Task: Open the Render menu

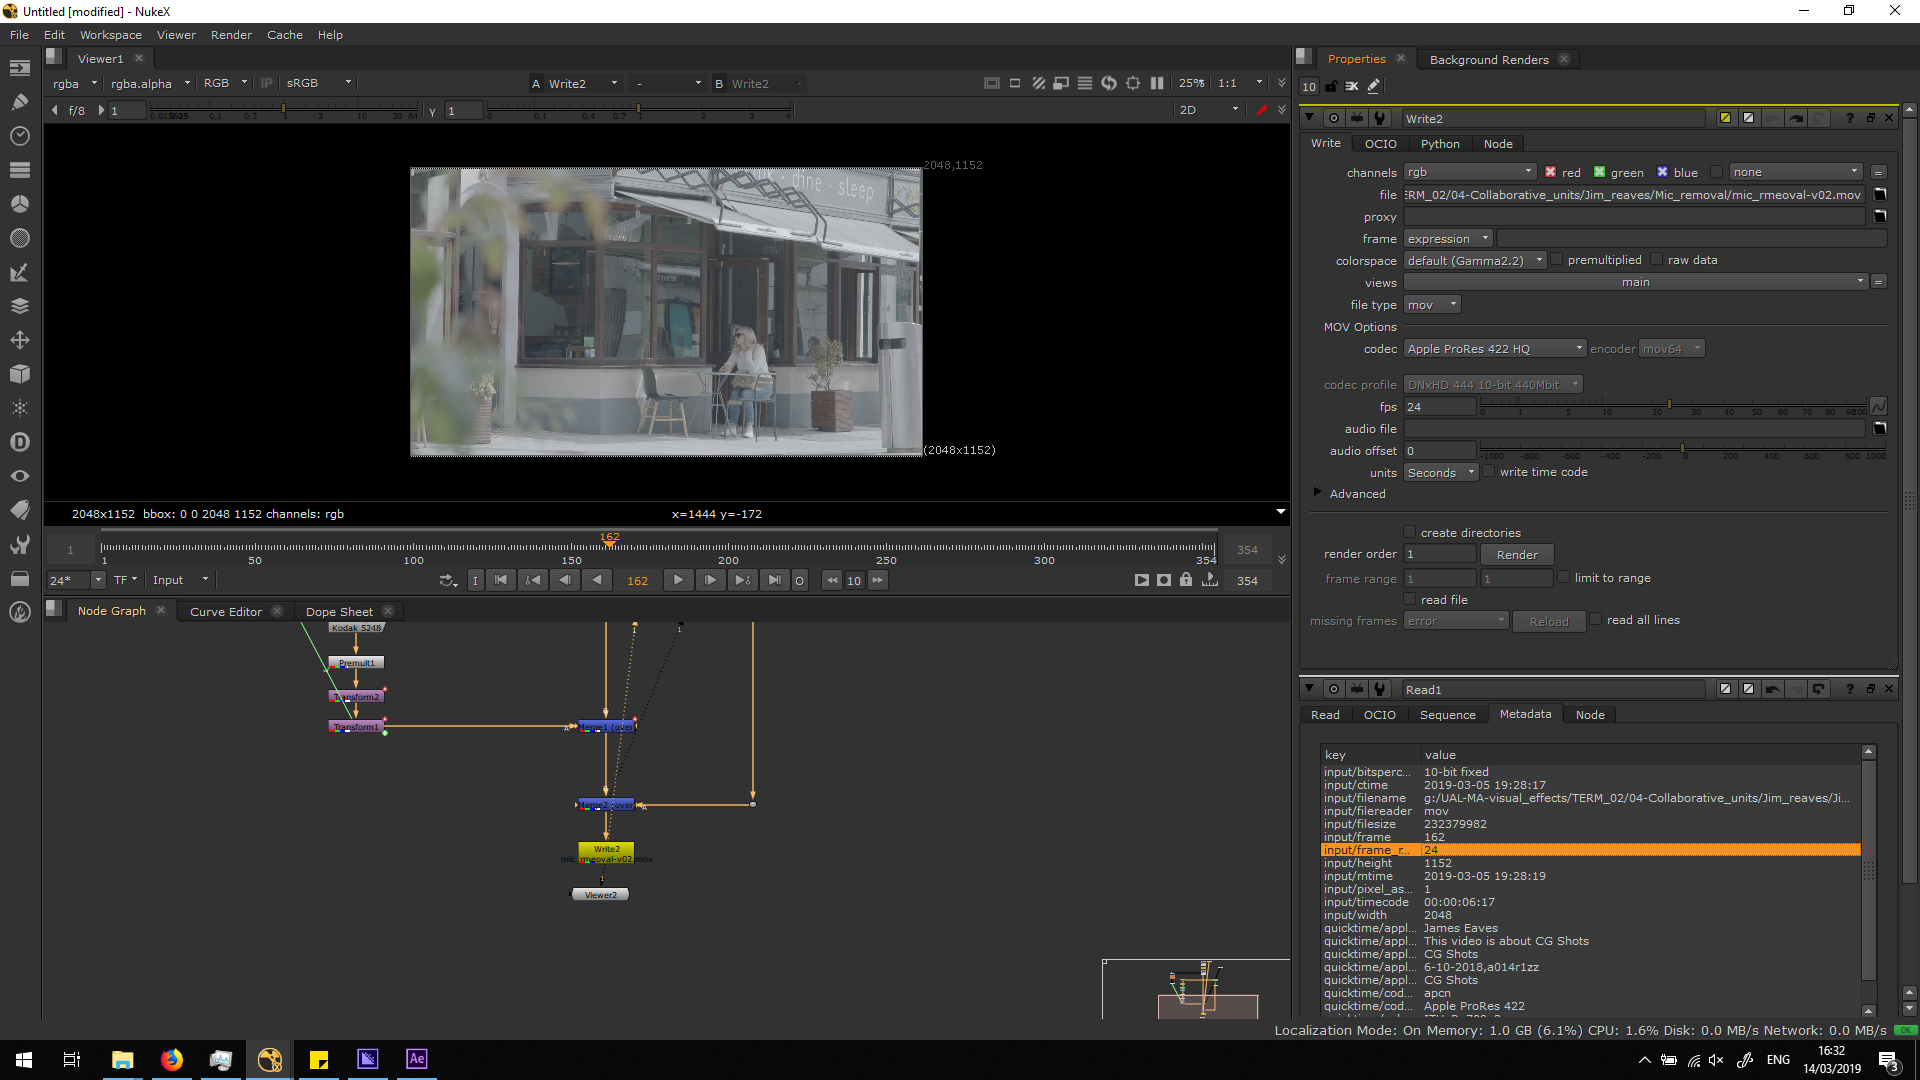Action: [x=231, y=35]
